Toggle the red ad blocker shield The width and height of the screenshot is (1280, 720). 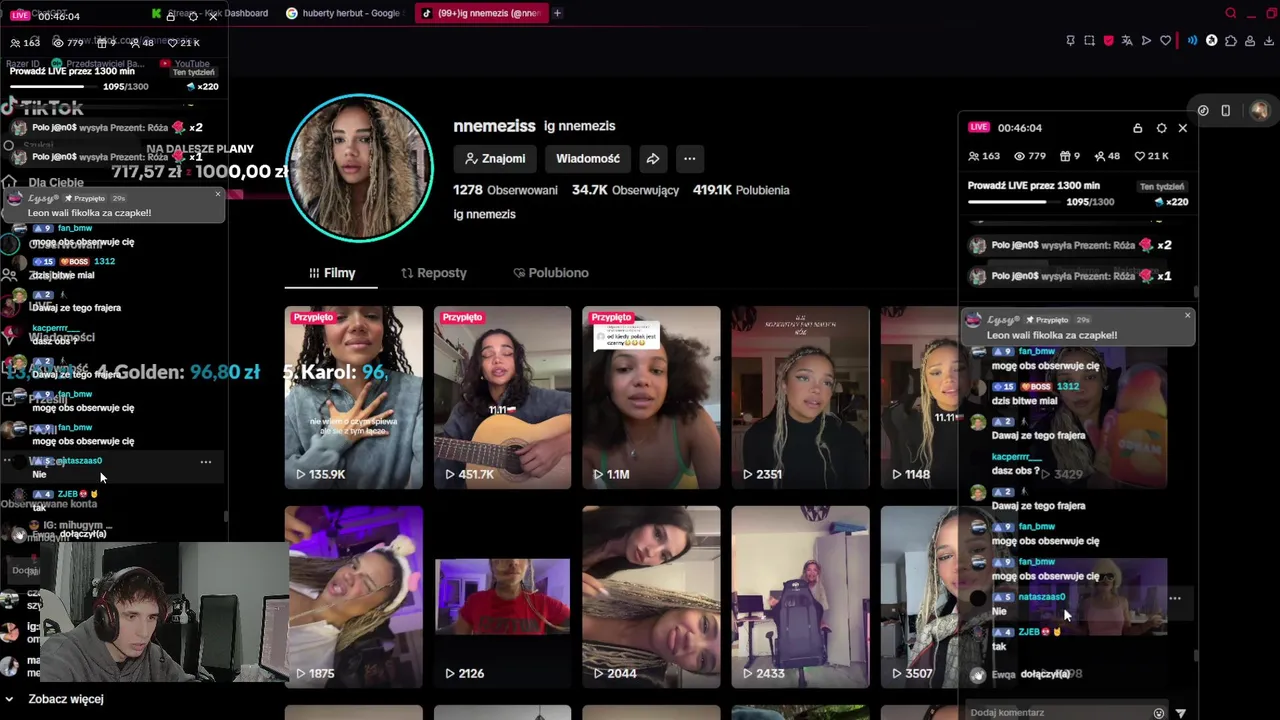coord(1108,41)
